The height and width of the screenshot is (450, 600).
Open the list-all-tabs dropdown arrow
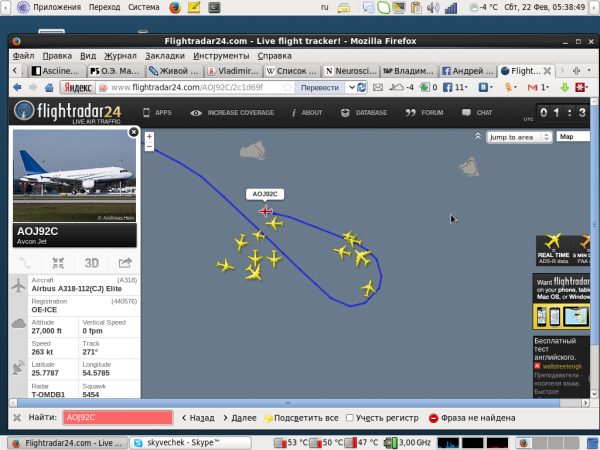point(589,70)
